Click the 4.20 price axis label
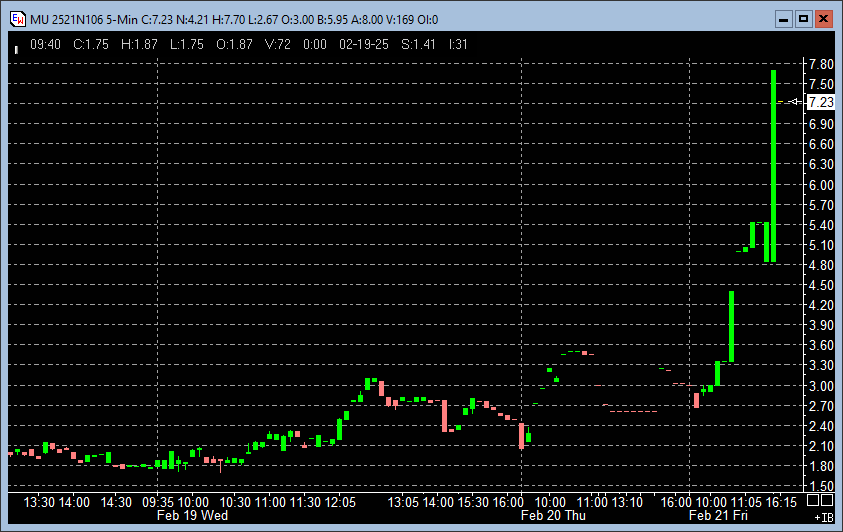The width and height of the screenshot is (843, 532). [821, 305]
